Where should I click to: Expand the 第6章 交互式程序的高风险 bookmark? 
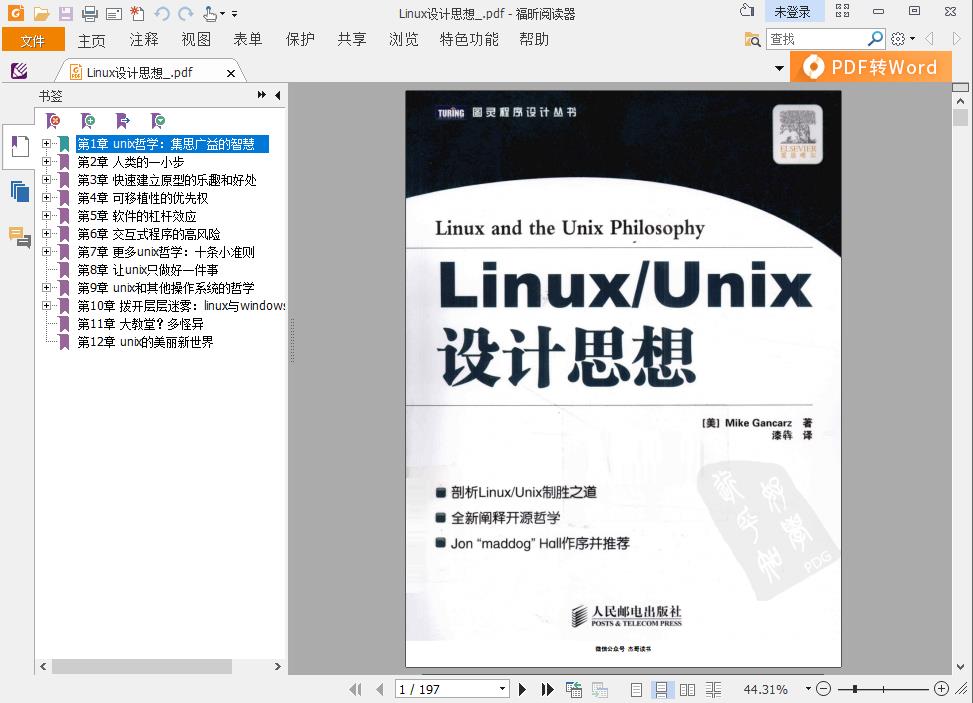tap(46, 233)
